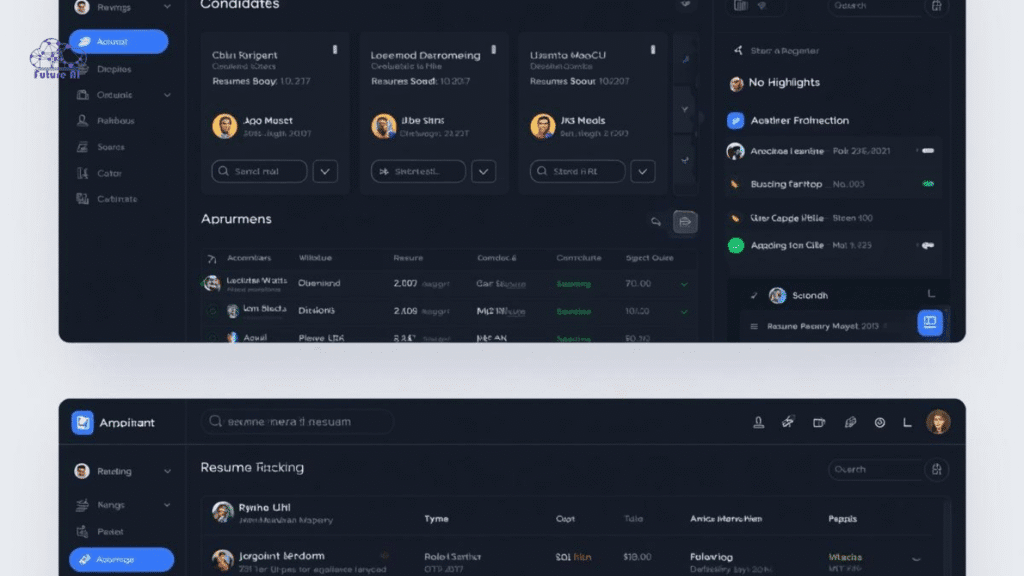Open dropdown arrow beside Sernel mal field
The width and height of the screenshot is (1024, 576).
[x=325, y=171]
